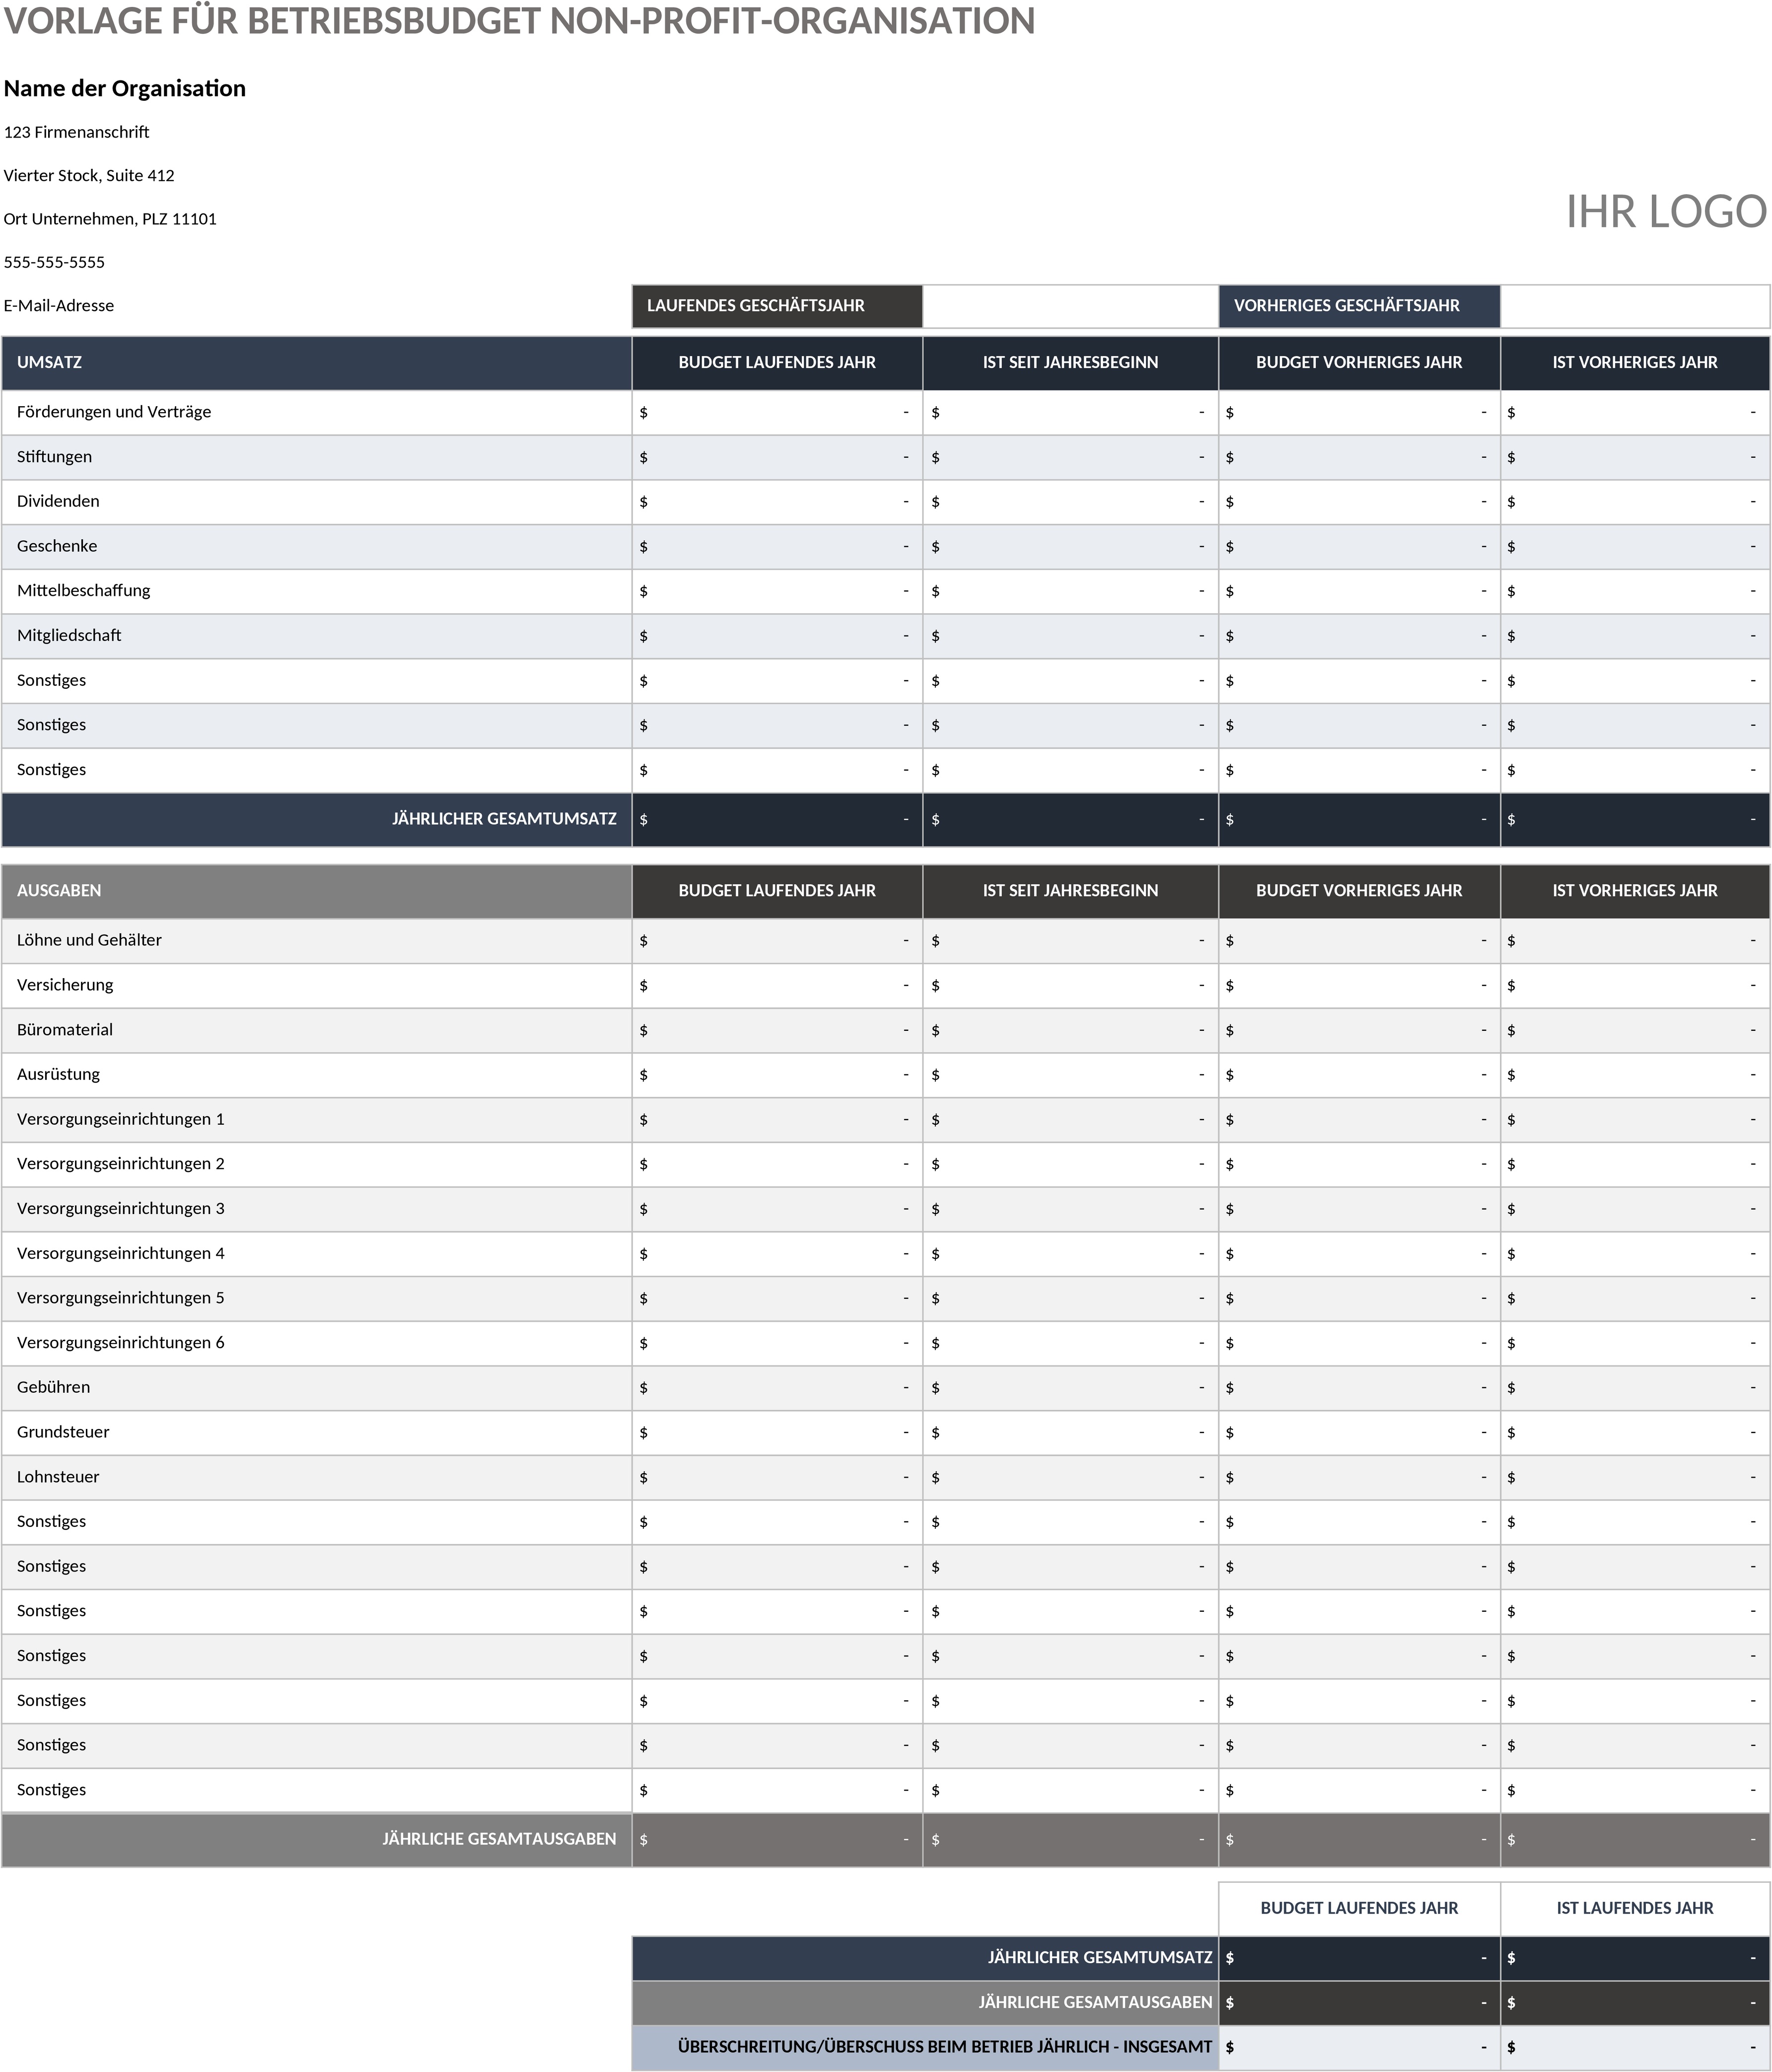Image resolution: width=1772 pixels, height=2072 pixels.
Task: Select the Dividenden Ist seit Jahresbeginn cell
Action: point(1070,502)
